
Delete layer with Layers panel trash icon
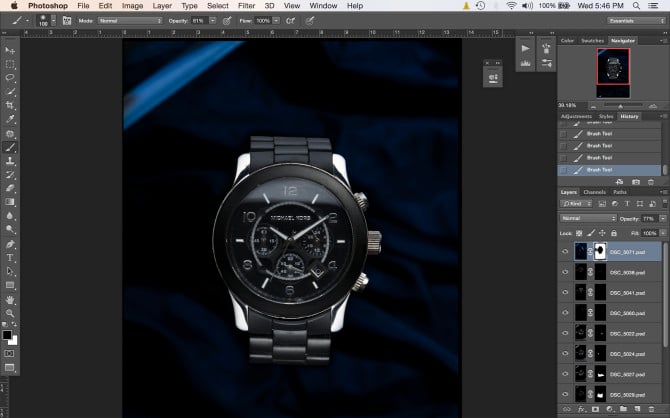pos(651,409)
